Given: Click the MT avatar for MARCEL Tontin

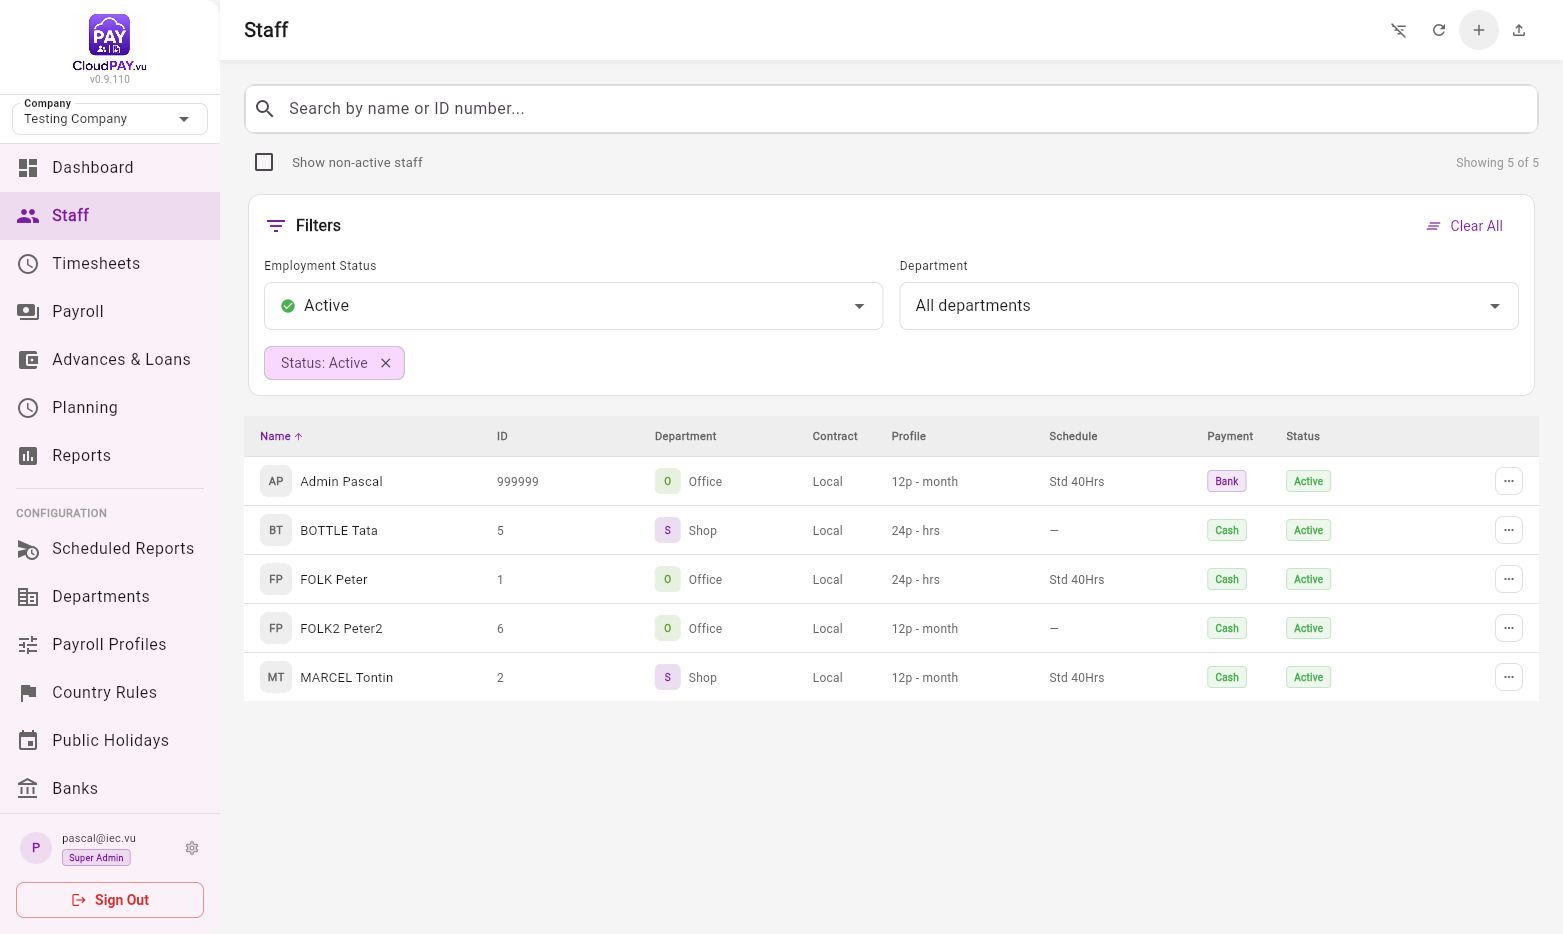Looking at the screenshot, I should point(276,677).
